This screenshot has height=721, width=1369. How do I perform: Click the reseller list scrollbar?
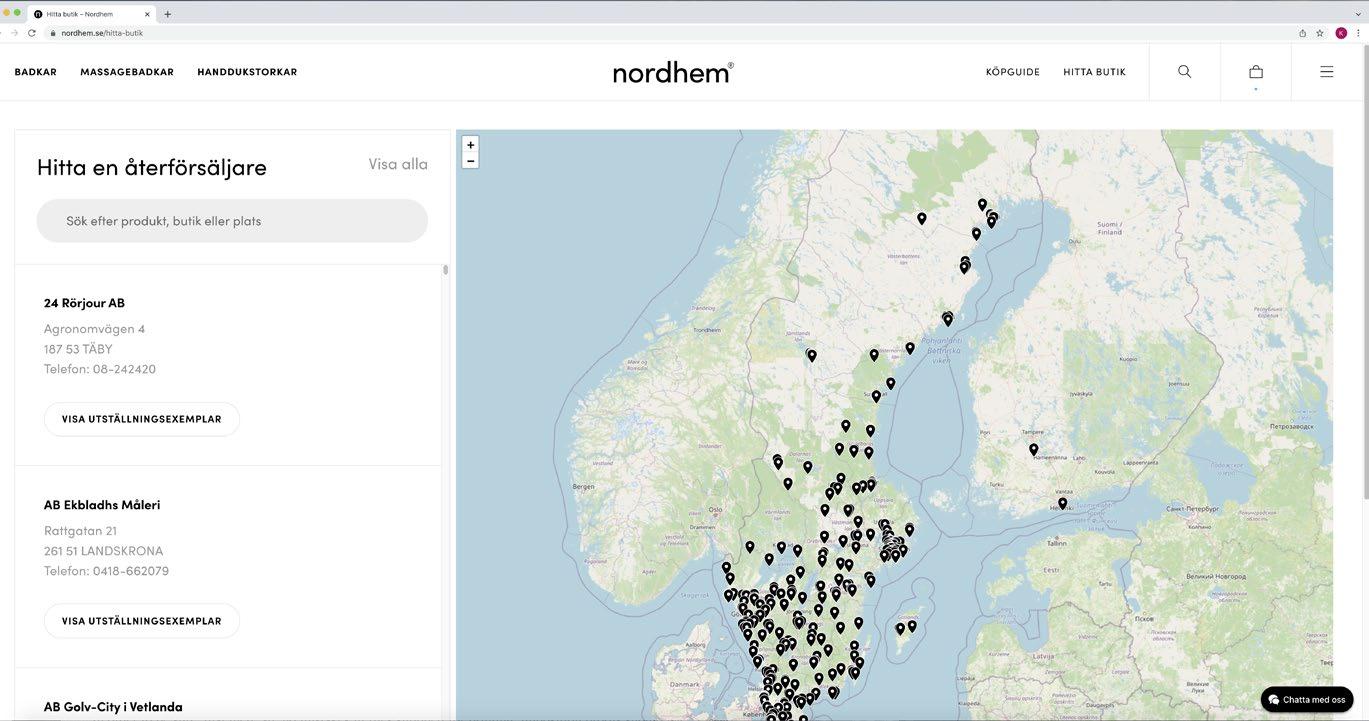445,270
